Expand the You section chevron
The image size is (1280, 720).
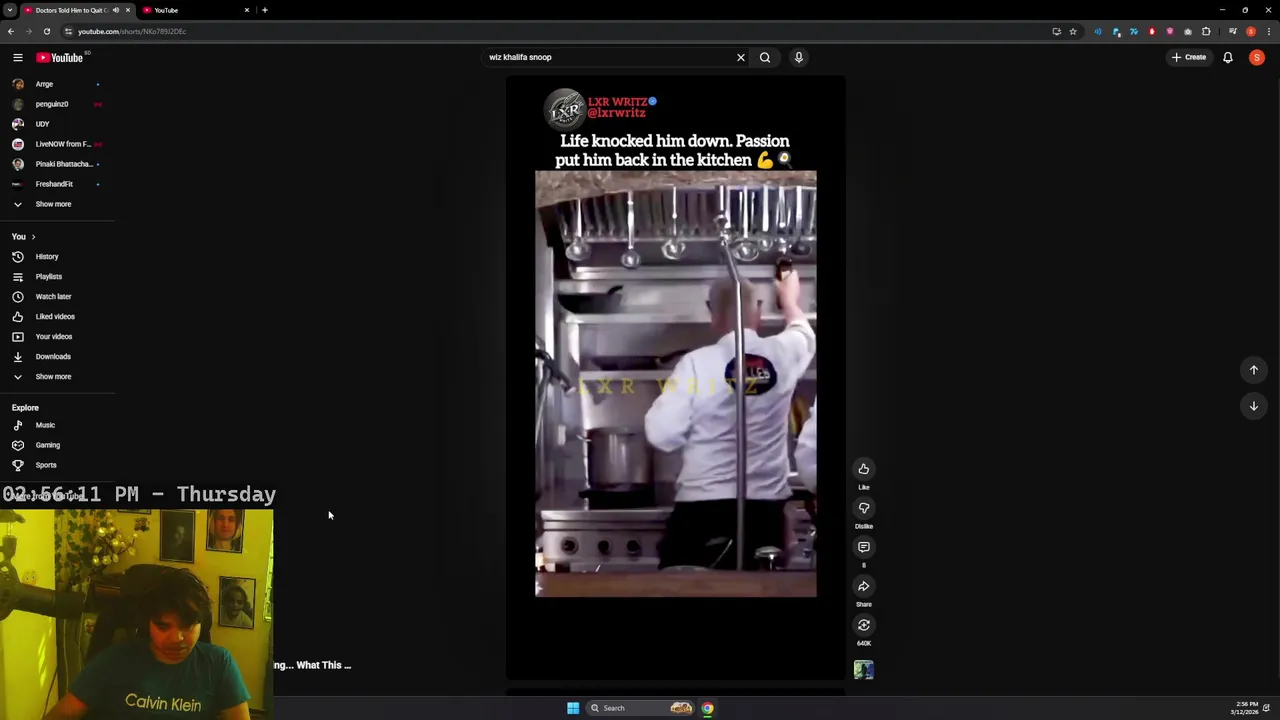pos(33,237)
